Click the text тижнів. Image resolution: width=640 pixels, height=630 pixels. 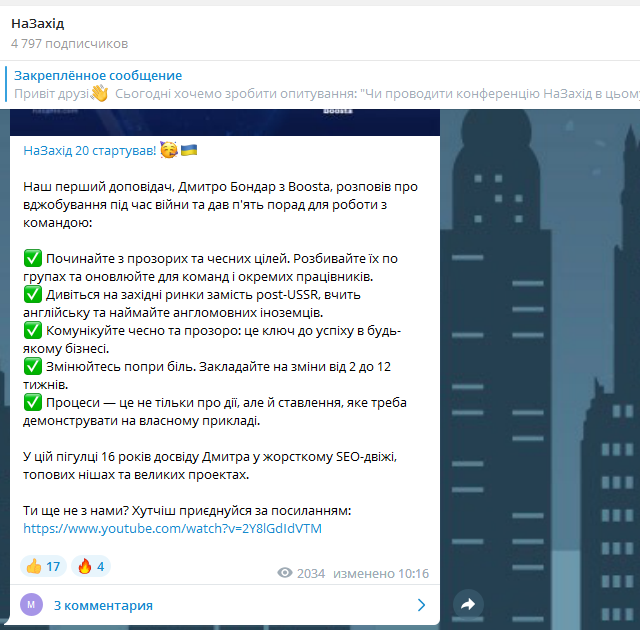(45, 384)
